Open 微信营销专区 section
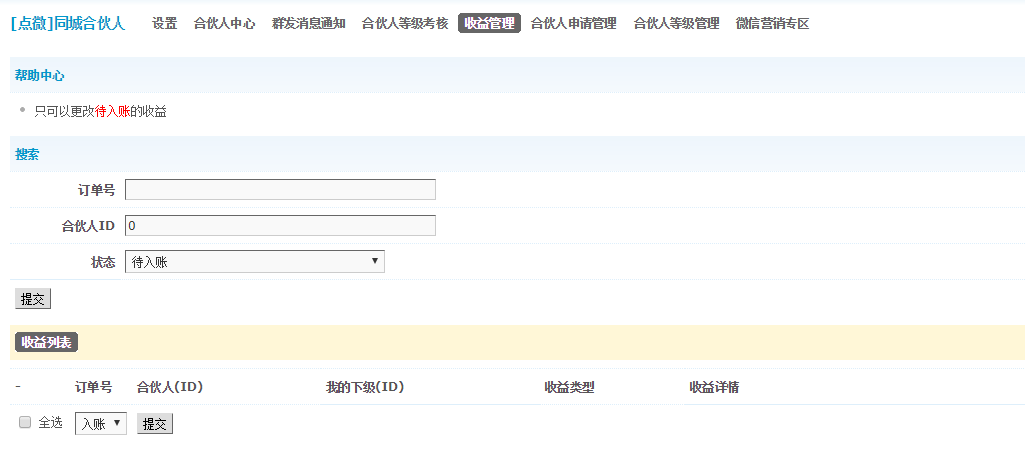The image size is (1025, 472). pos(772,24)
